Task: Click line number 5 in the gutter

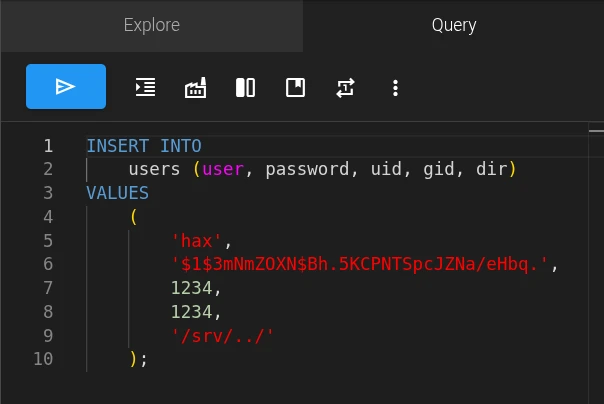Action: [x=48, y=241]
